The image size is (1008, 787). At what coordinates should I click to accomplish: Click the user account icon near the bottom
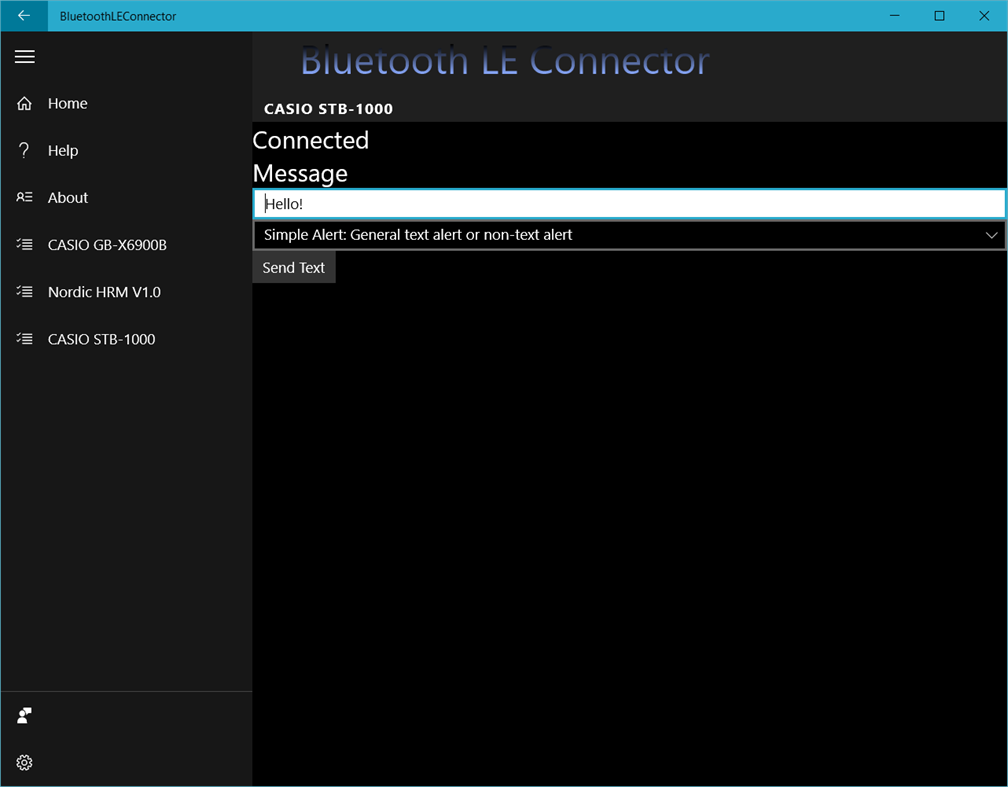click(24, 715)
